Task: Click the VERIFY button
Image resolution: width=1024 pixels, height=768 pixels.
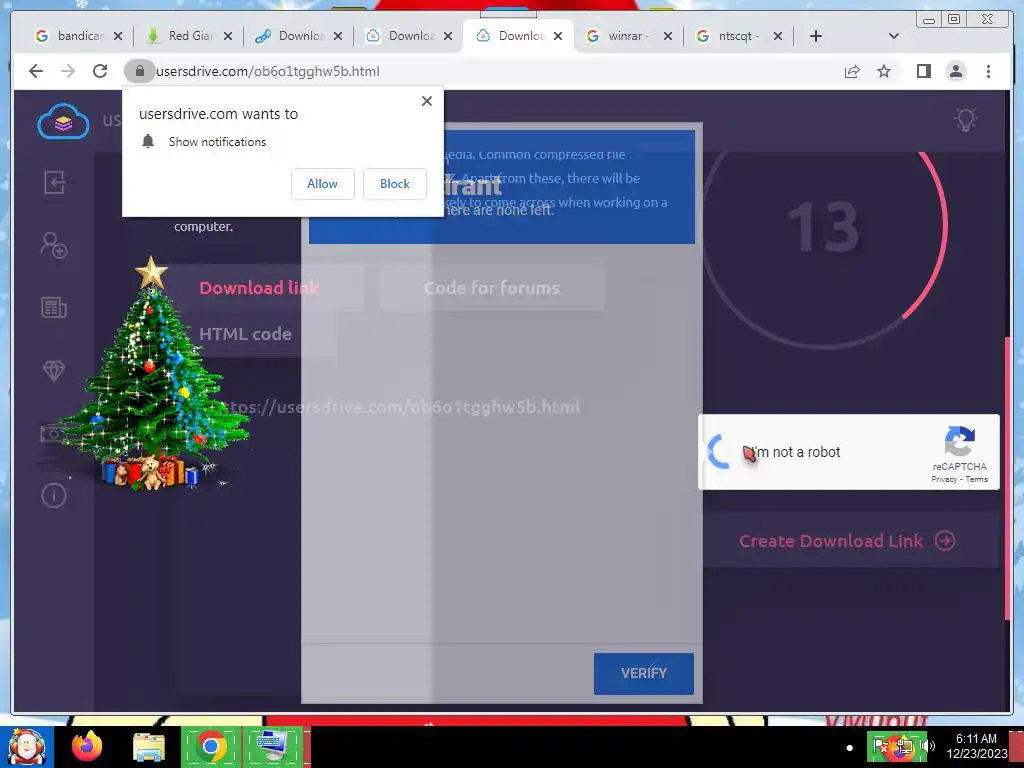Action: coord(644,673)
